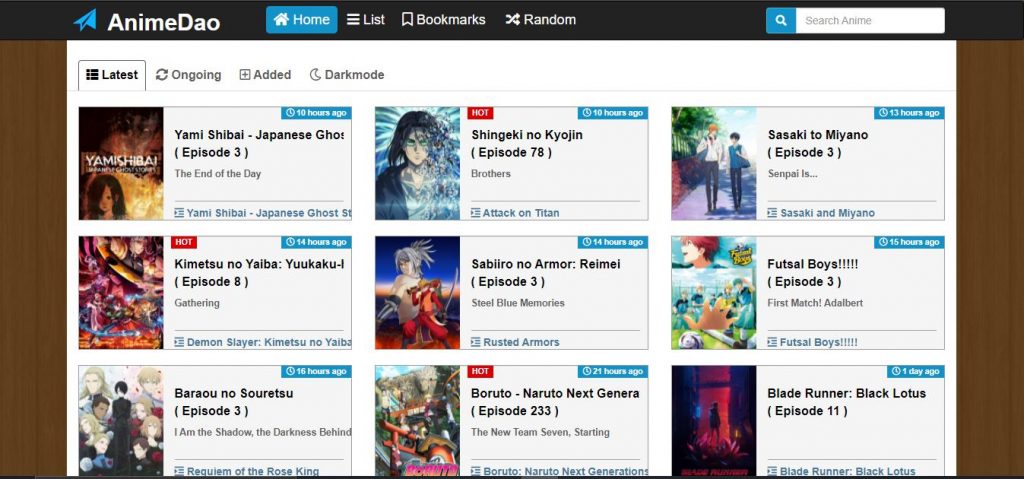Image resolution: width=1024 pixels, height=479 pixels.
Task: Click "First Match! Adalbert" subtitle
Action: 815,303
